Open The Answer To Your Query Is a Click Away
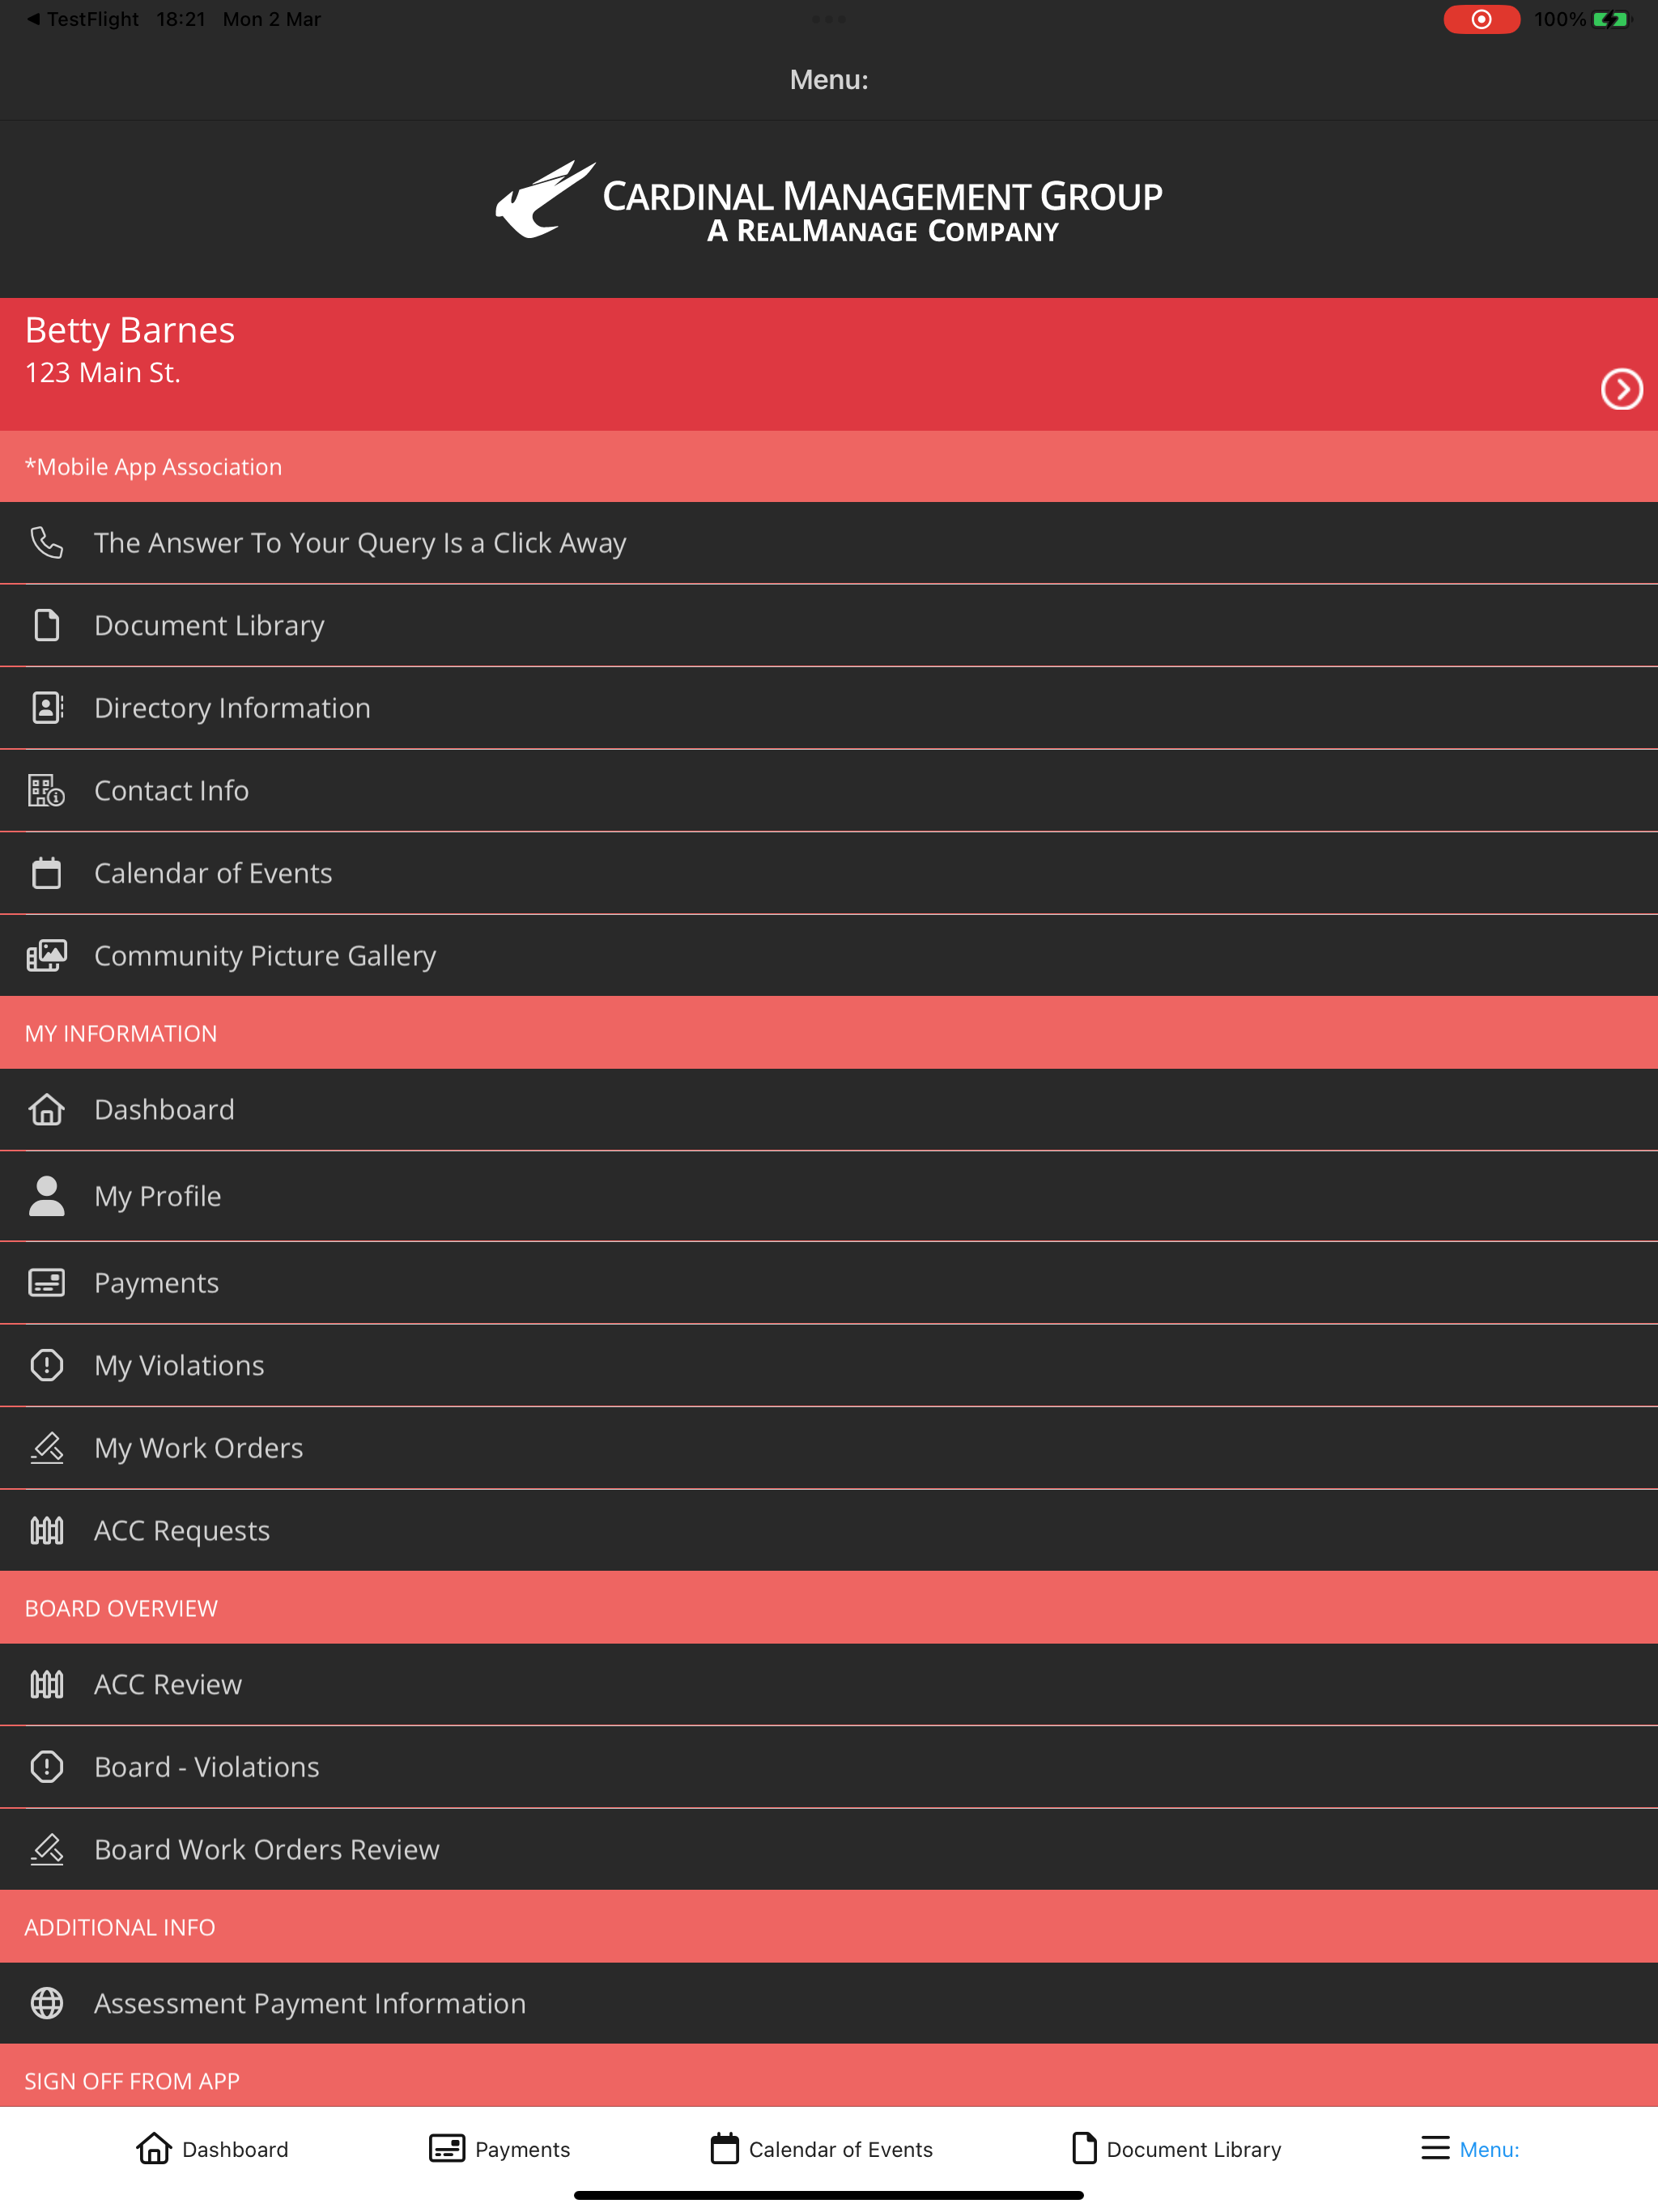Viewport: 1658px width, 2212px height. pos(829,543)
